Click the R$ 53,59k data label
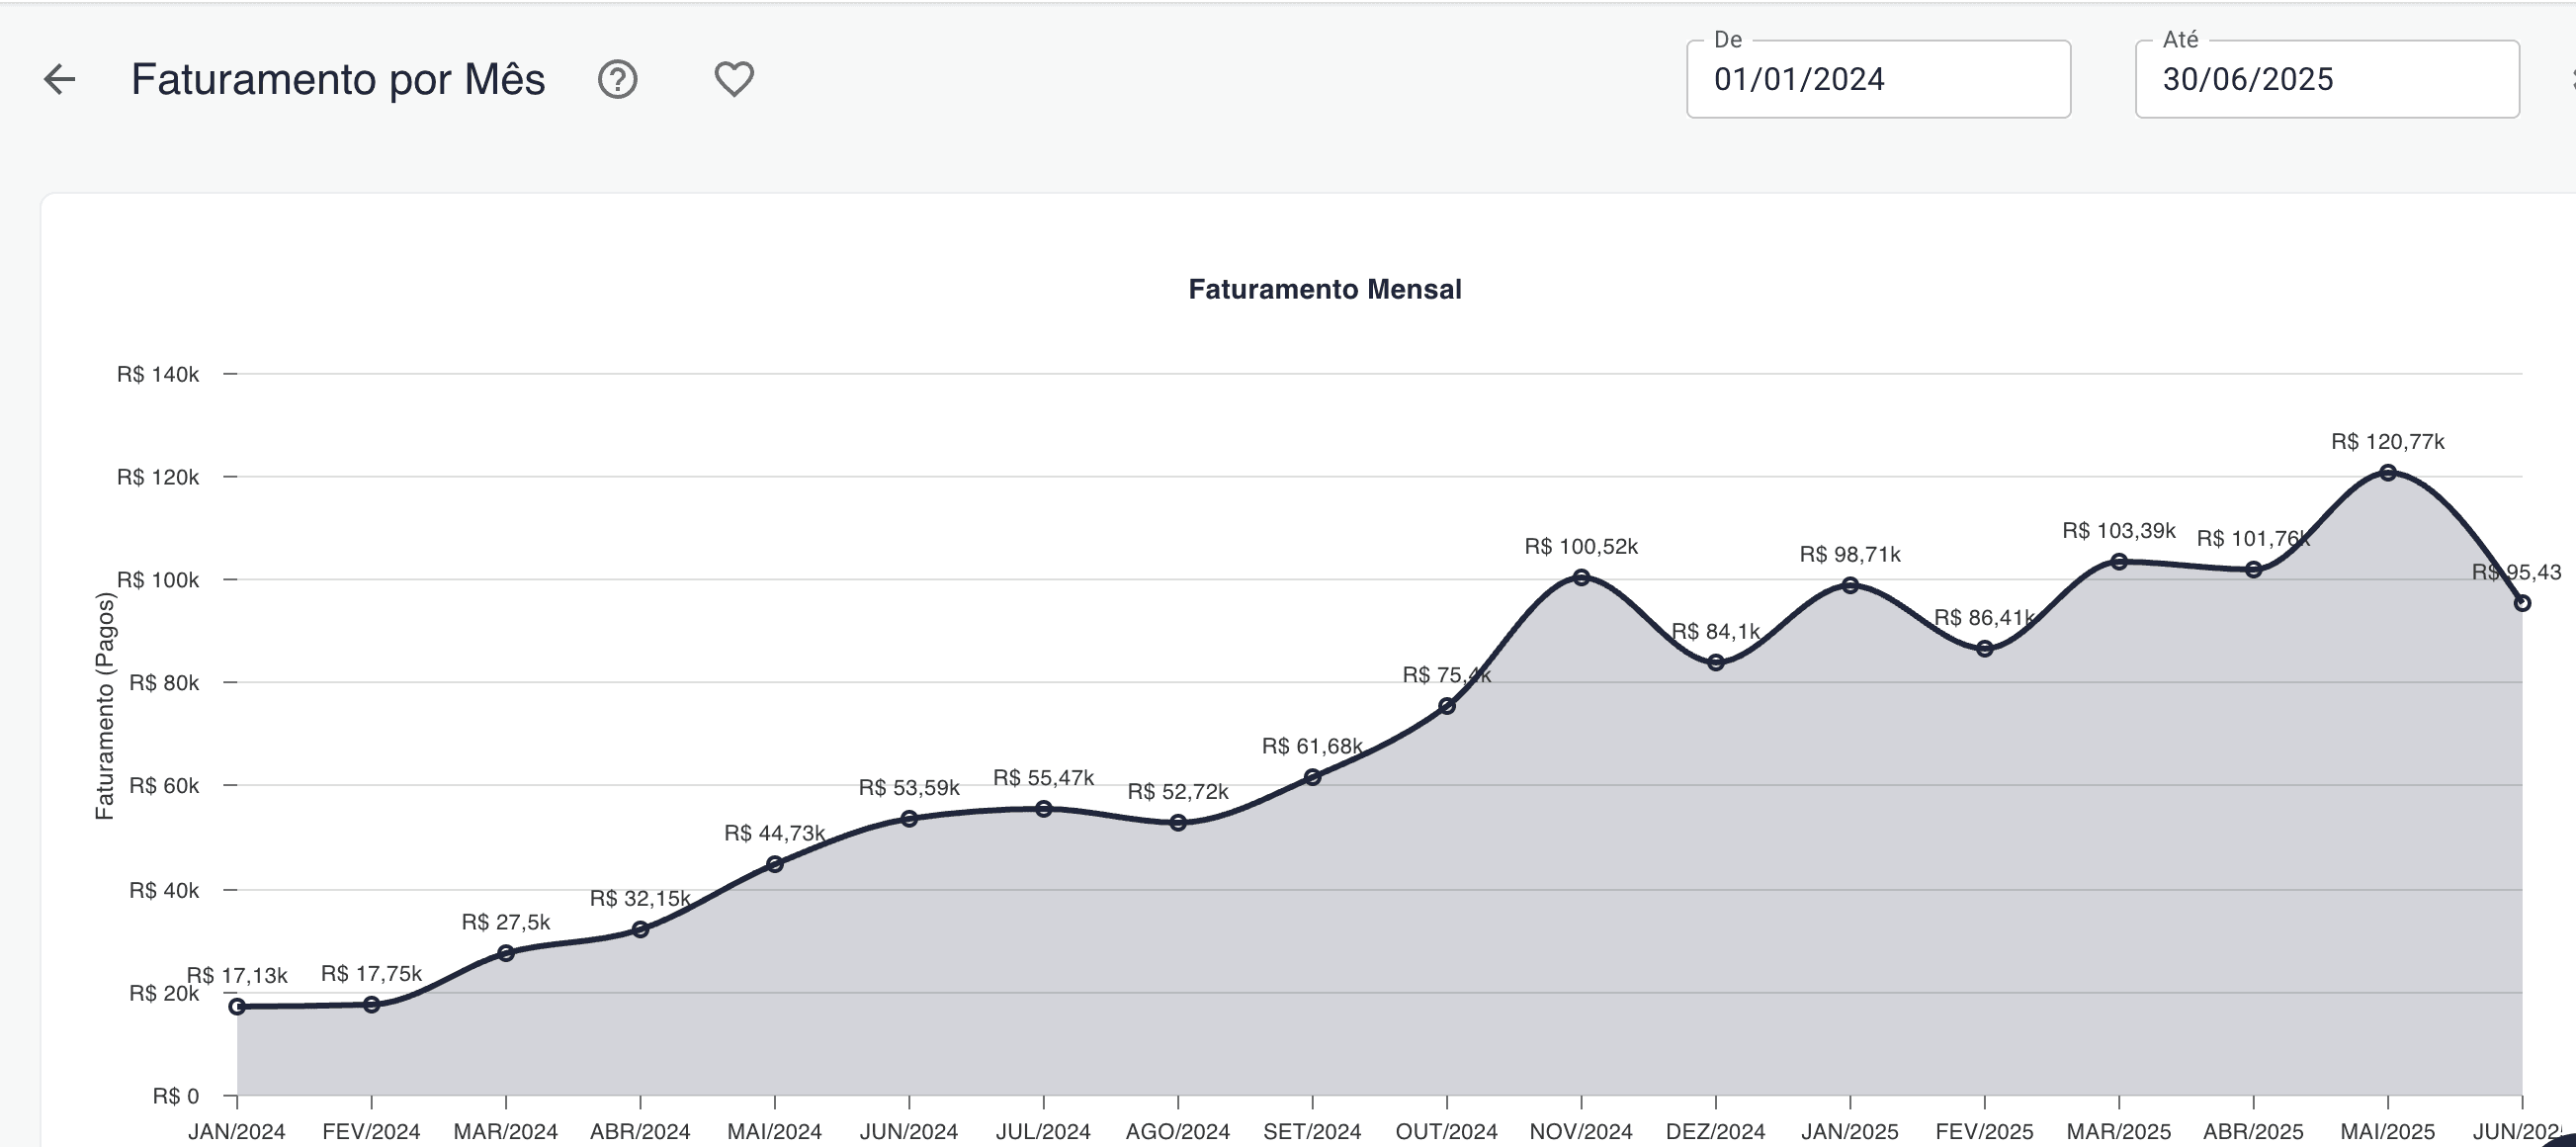Screen dimensions: 2576x1147 point(908,788)
